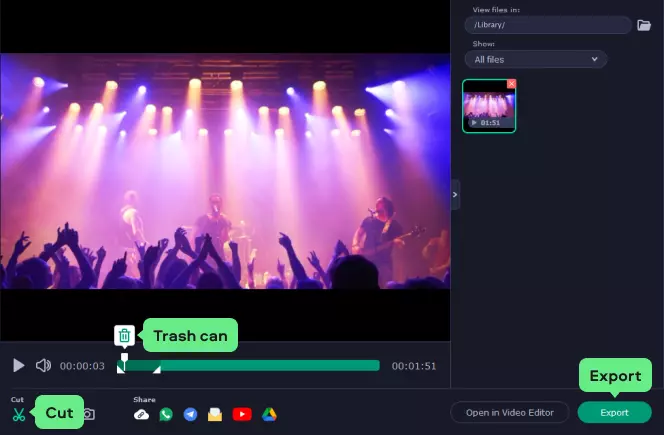Collapse the right file panel arrow
The width and height of the screenshot is (664, 435).
[x=456, y=194]
